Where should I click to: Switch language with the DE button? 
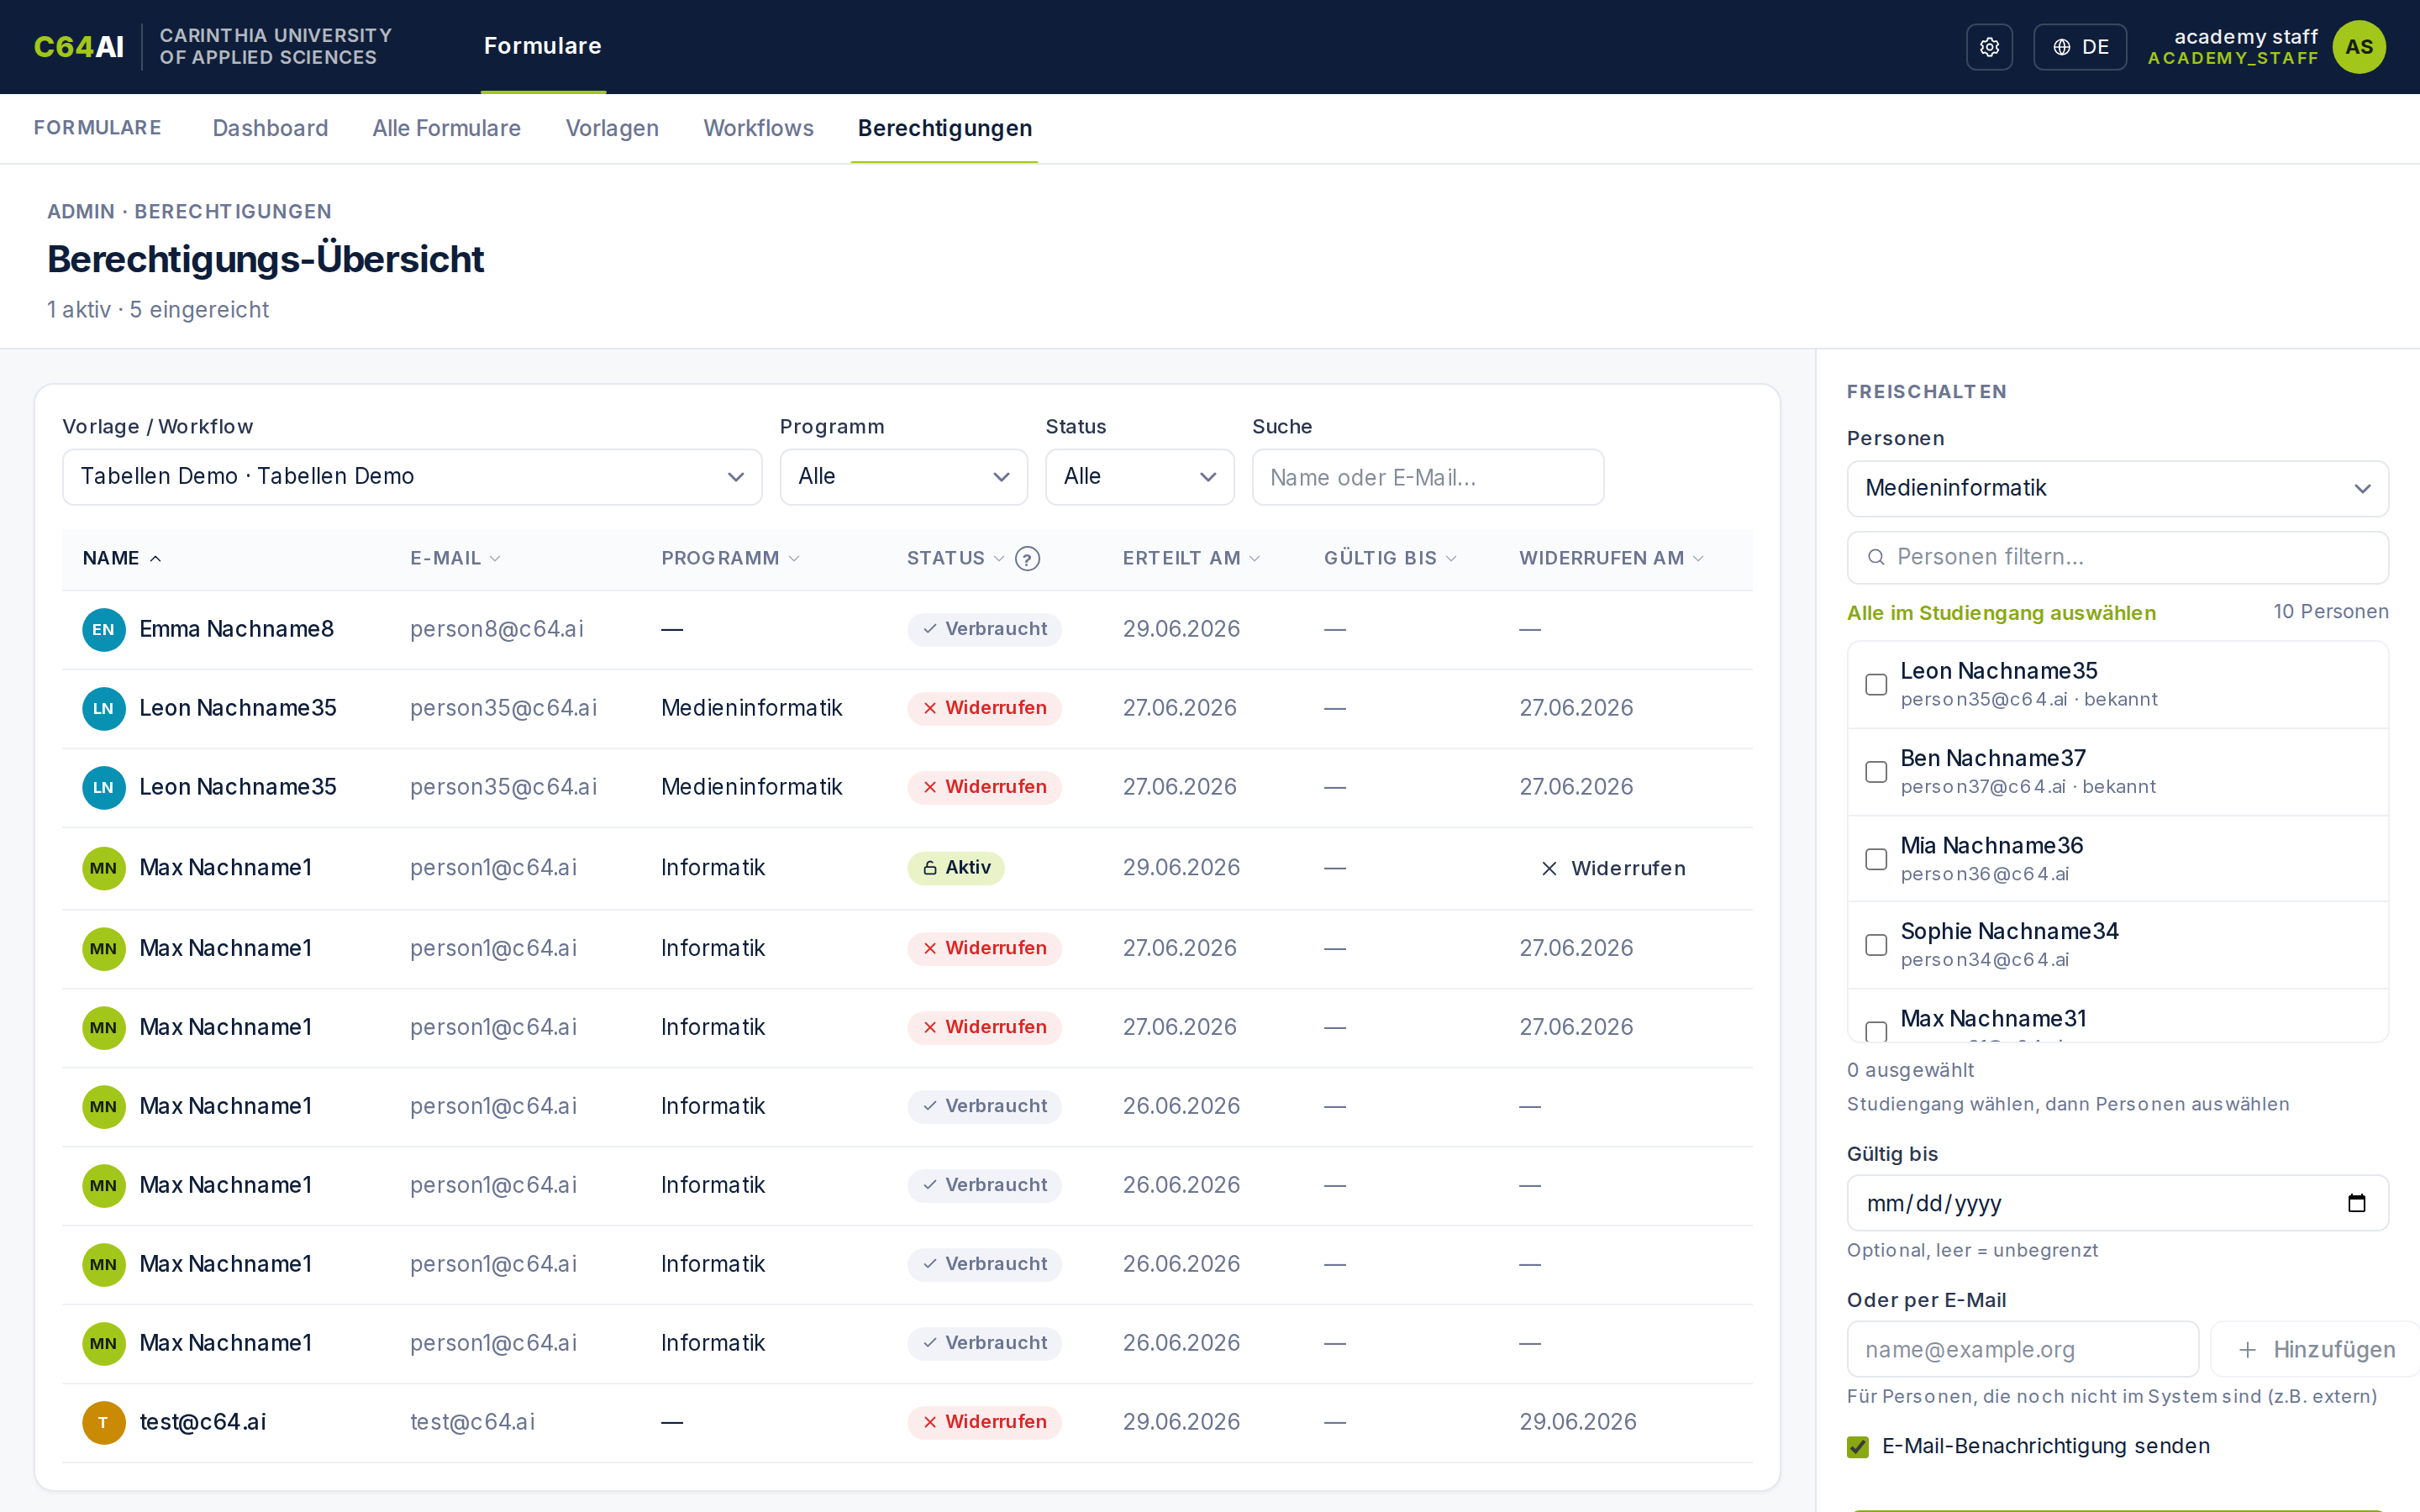[2079, 47]
